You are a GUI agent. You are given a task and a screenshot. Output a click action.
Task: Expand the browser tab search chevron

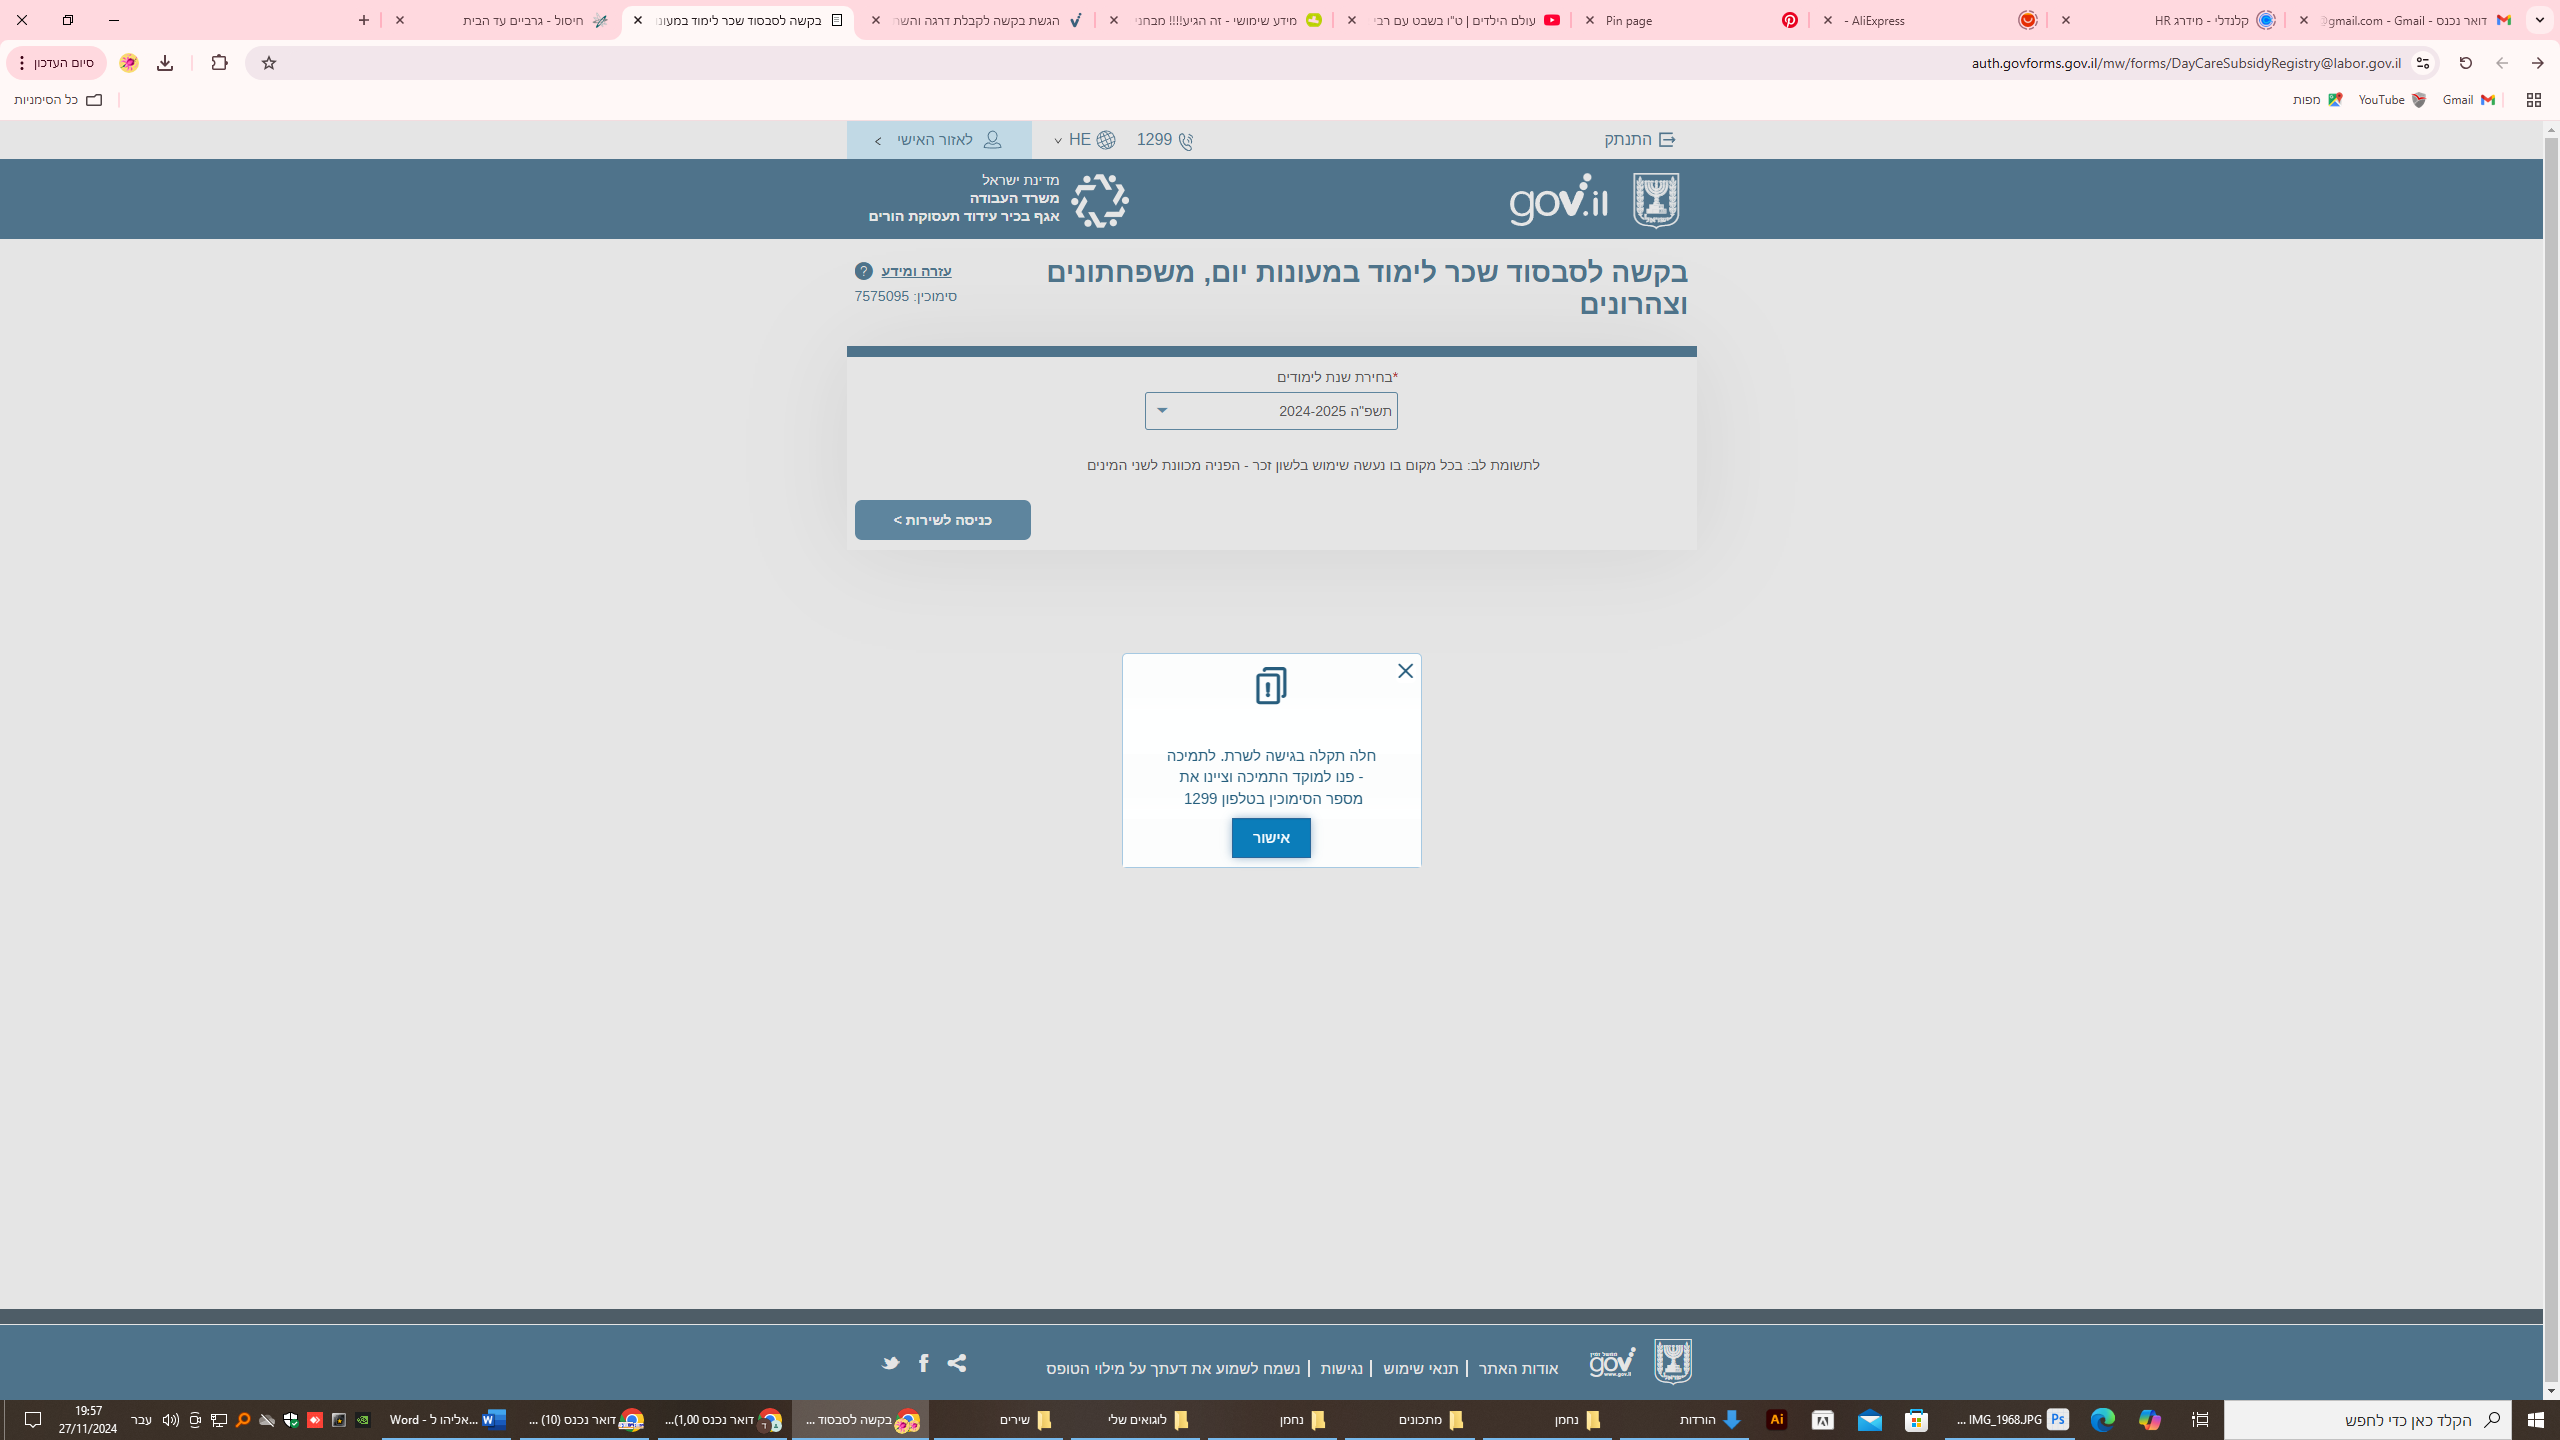click(2539, 20)
